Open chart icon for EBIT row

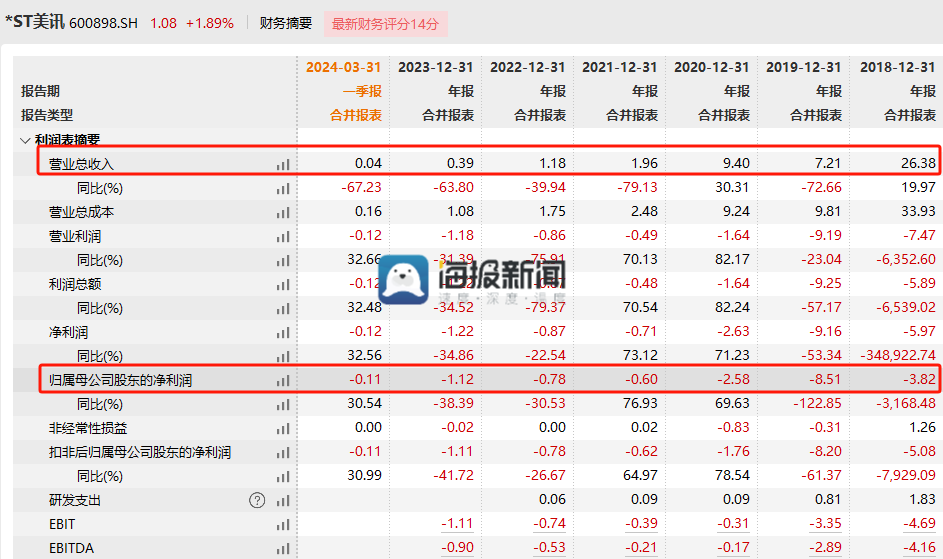pyautogui.click(x=283, y=525)
